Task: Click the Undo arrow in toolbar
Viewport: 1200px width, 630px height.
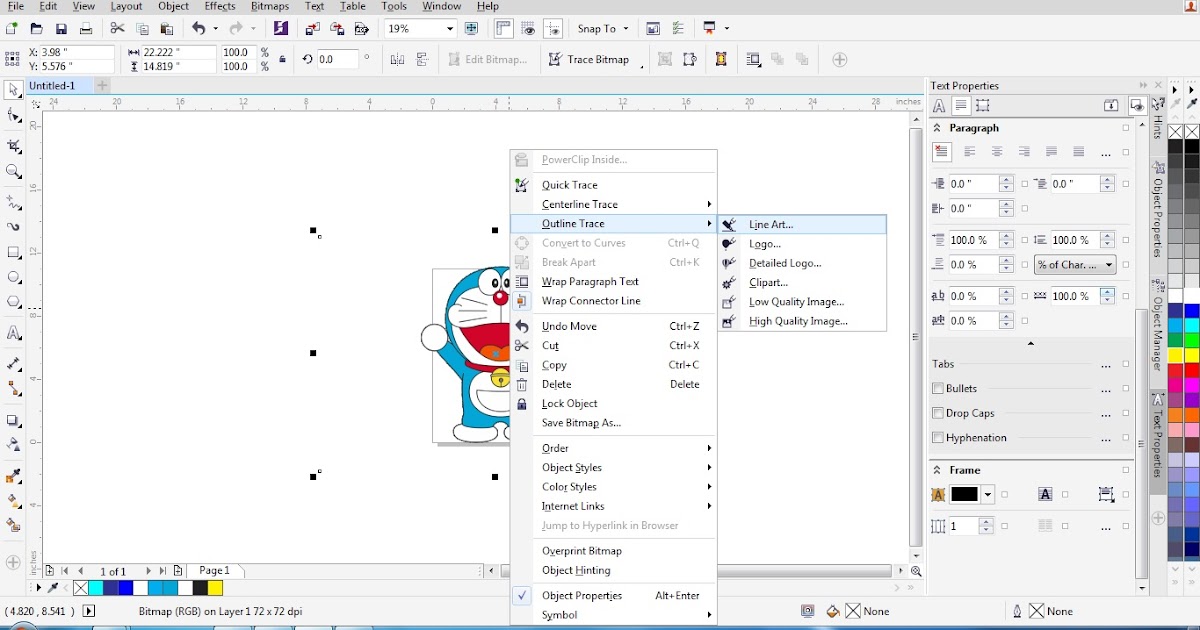Action: tap(198, 29)
